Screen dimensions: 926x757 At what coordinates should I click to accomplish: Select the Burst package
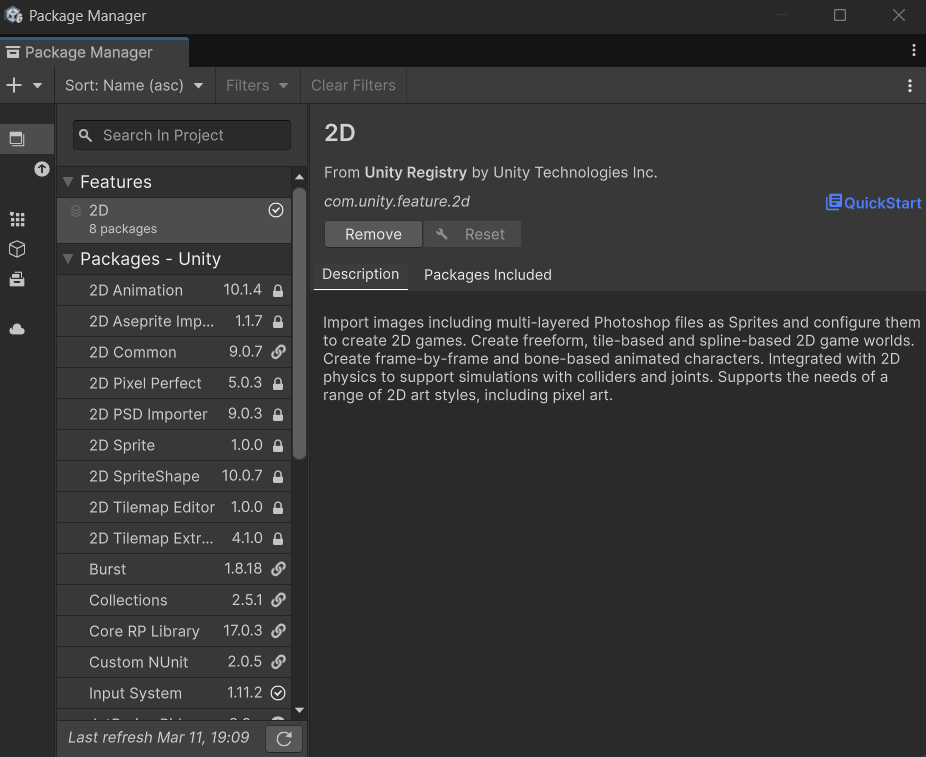pos(174,569)
